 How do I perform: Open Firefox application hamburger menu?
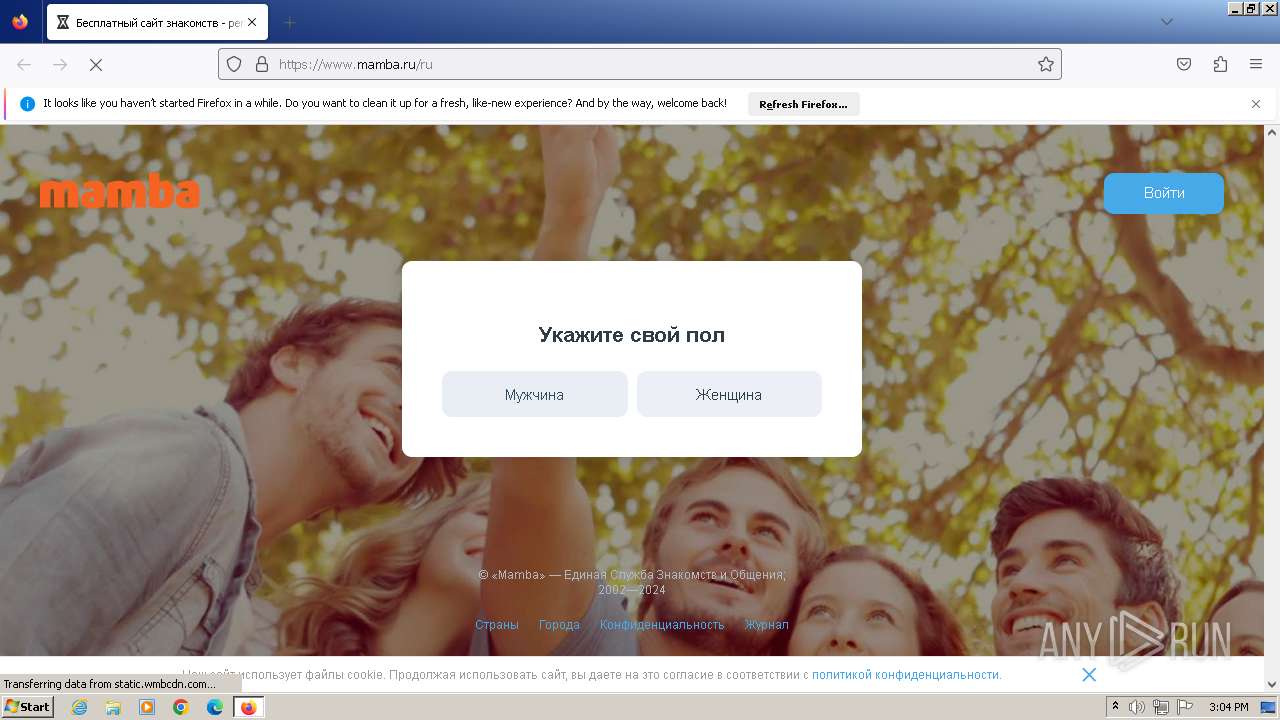click(1256, 64)
